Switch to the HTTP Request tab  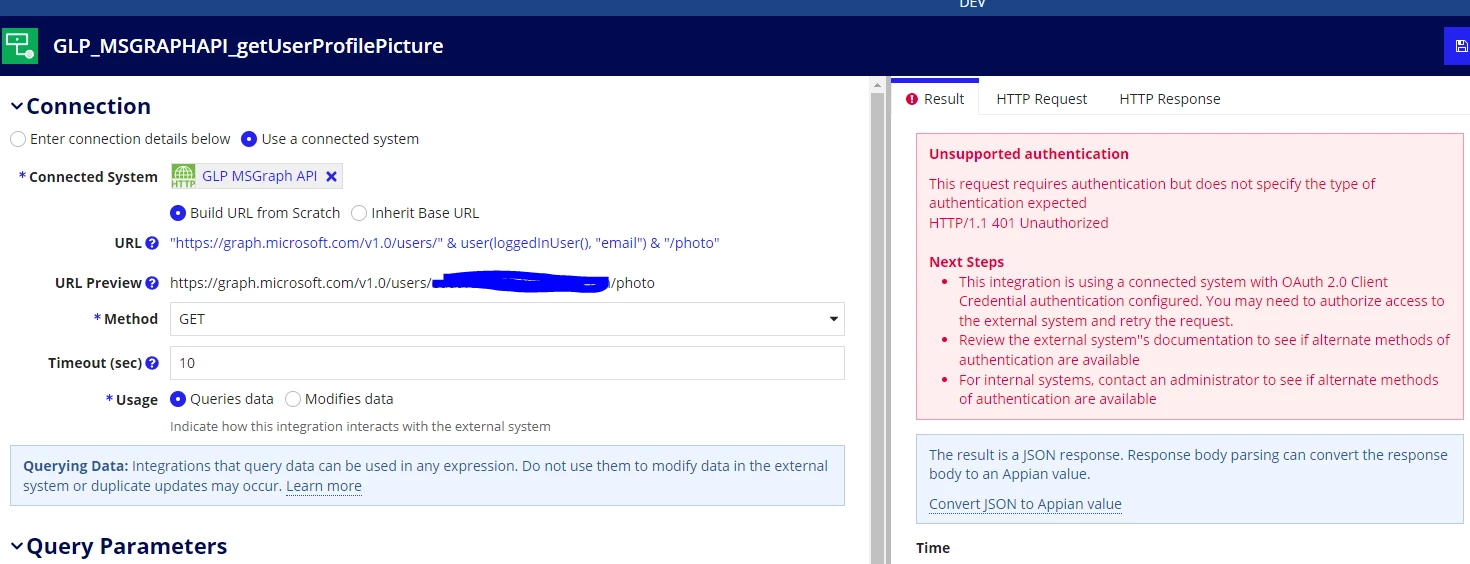pyautogui.click(x=1042, y=99)
